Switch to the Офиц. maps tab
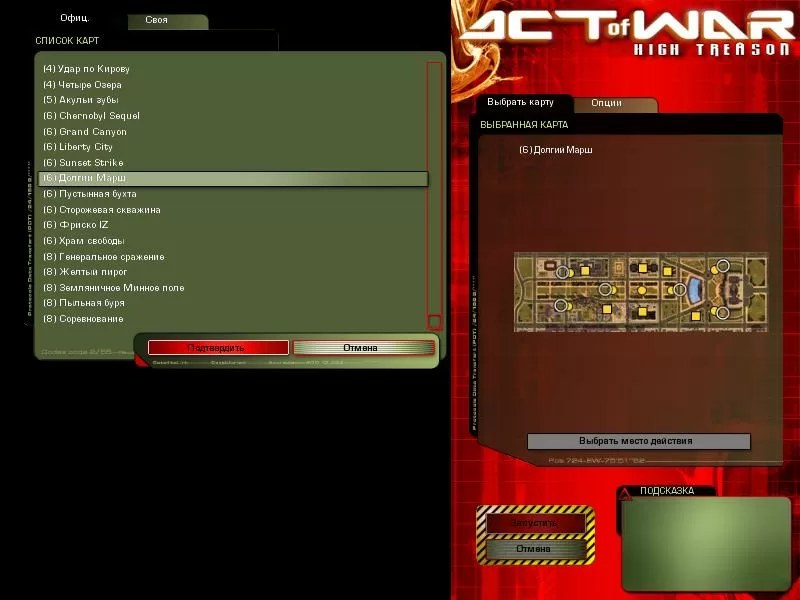Image resolution: width=800 pixels, height=600 pixels. 75,18
